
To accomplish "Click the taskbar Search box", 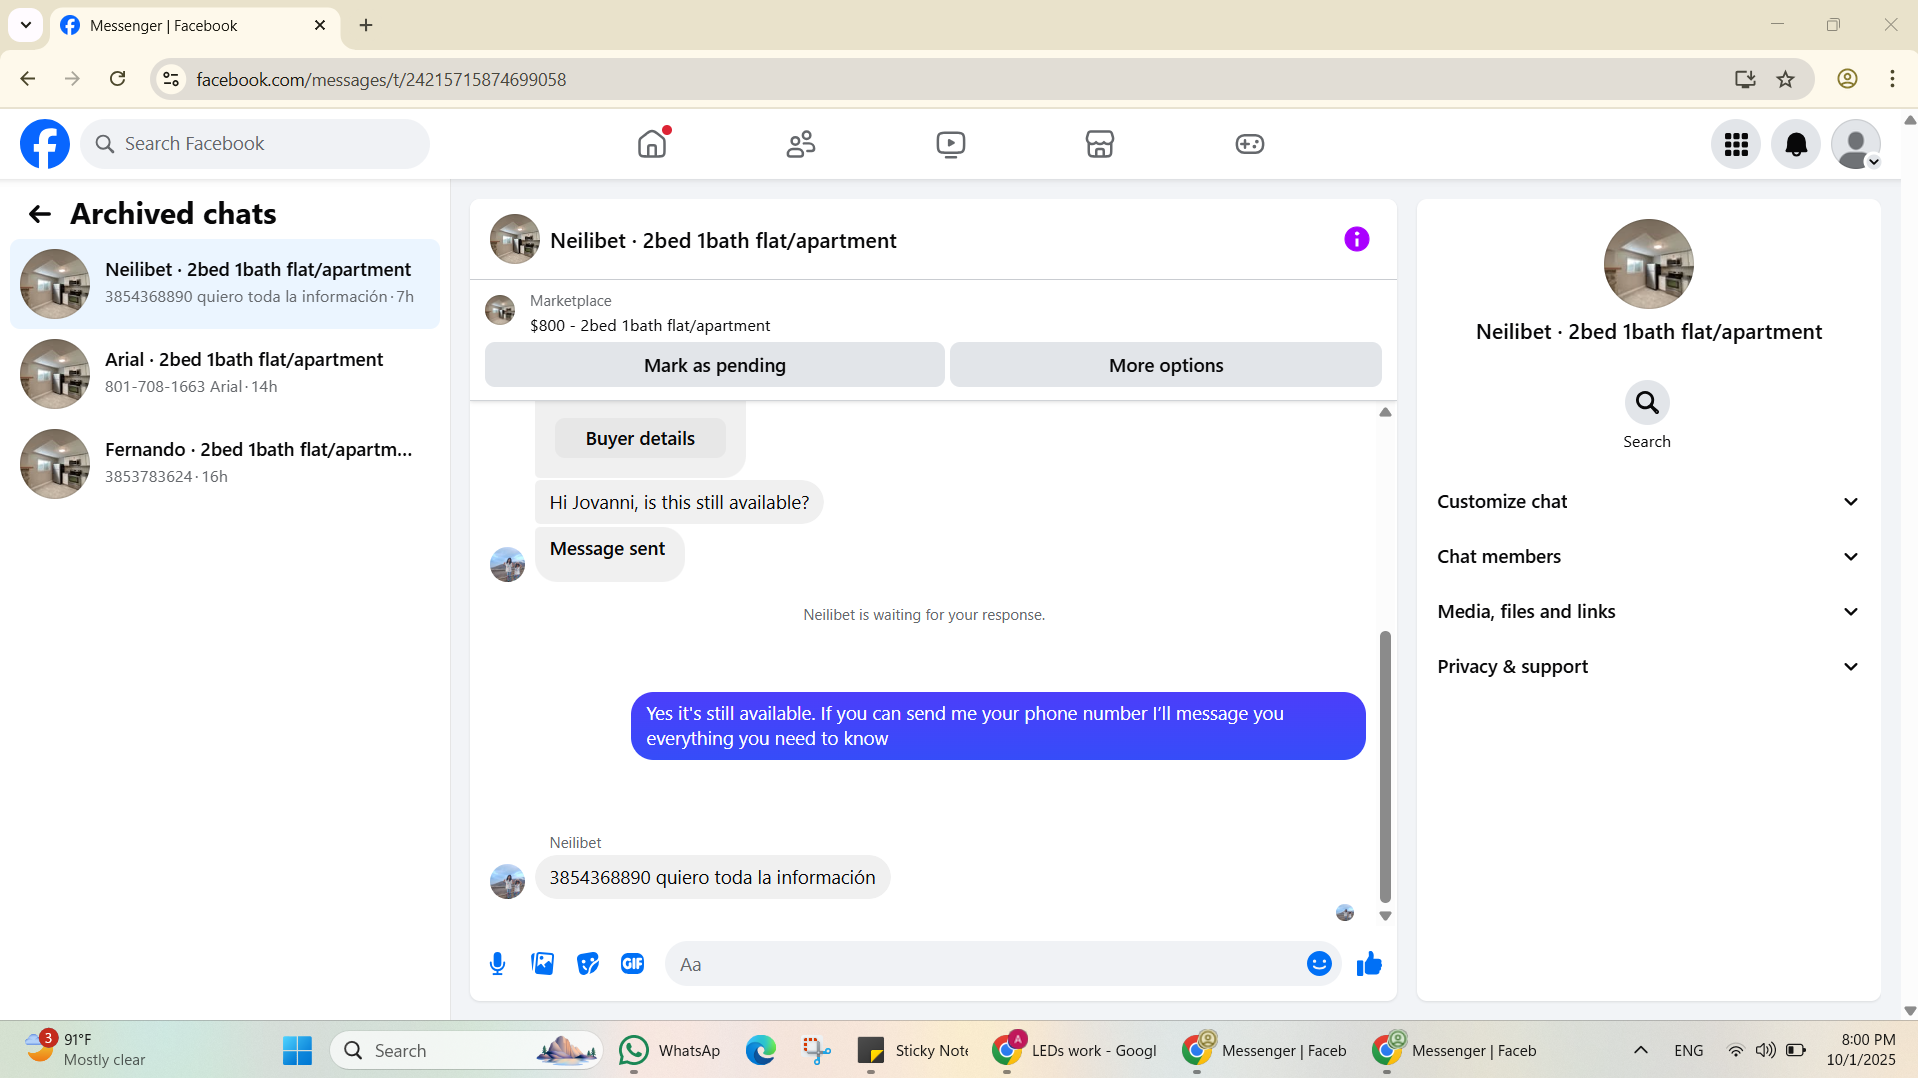I will click(466, 1050).
